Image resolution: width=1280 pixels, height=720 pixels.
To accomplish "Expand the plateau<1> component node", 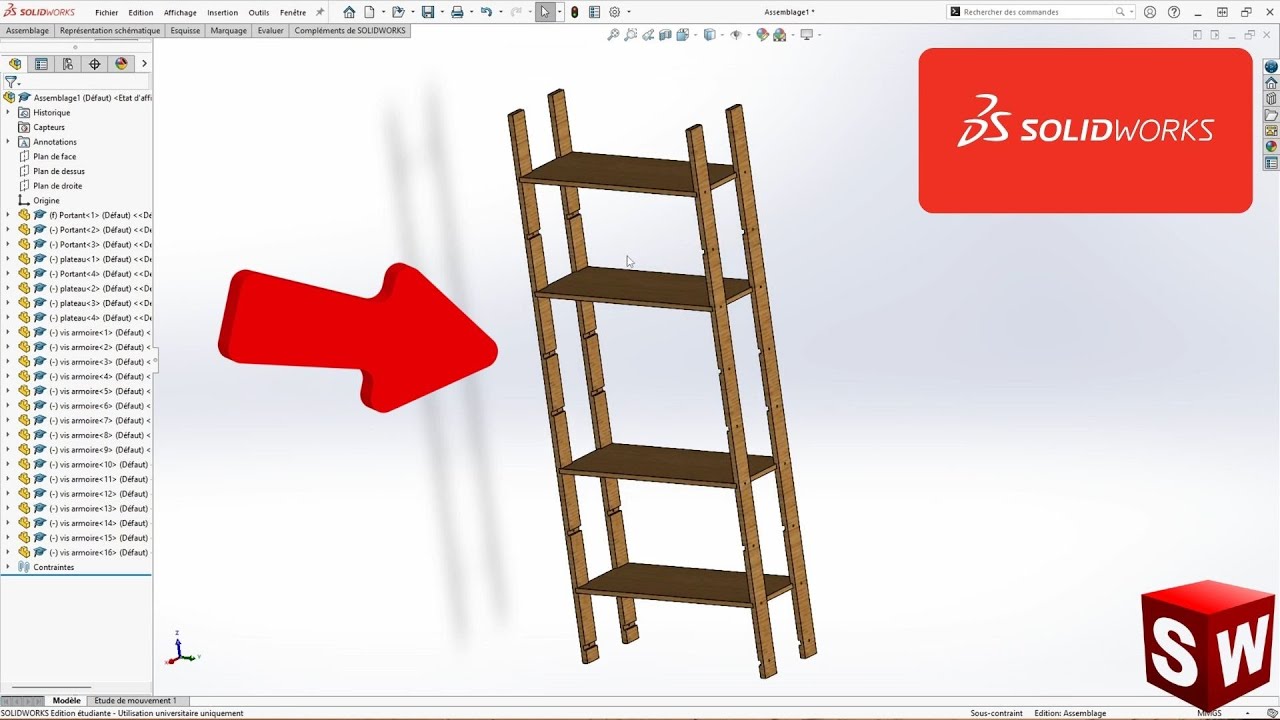I will (8, 259).
